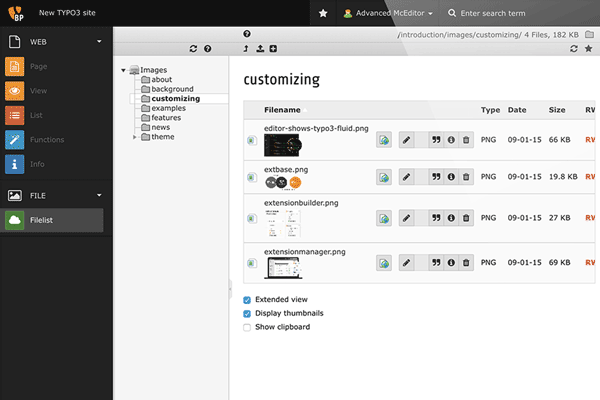Delete extensionmanager.png using trash icon
Image resolution: width=600 pixels, height=400 pixels.
click(465, 262)
